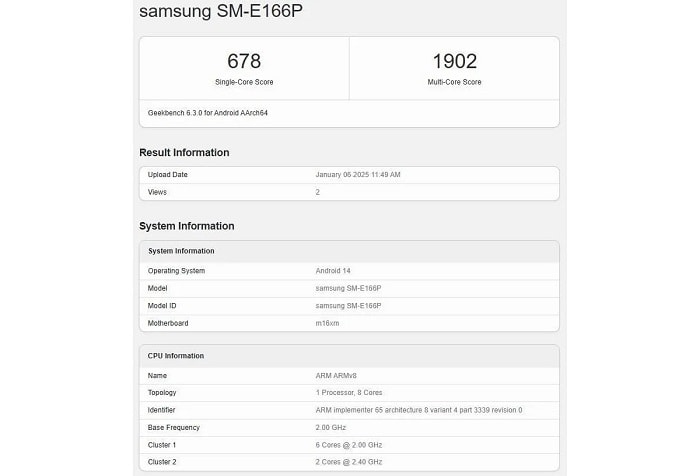The image size is (700, 476).
Task: Click the Multi-Core Score label
Action: tap(455, 82)
